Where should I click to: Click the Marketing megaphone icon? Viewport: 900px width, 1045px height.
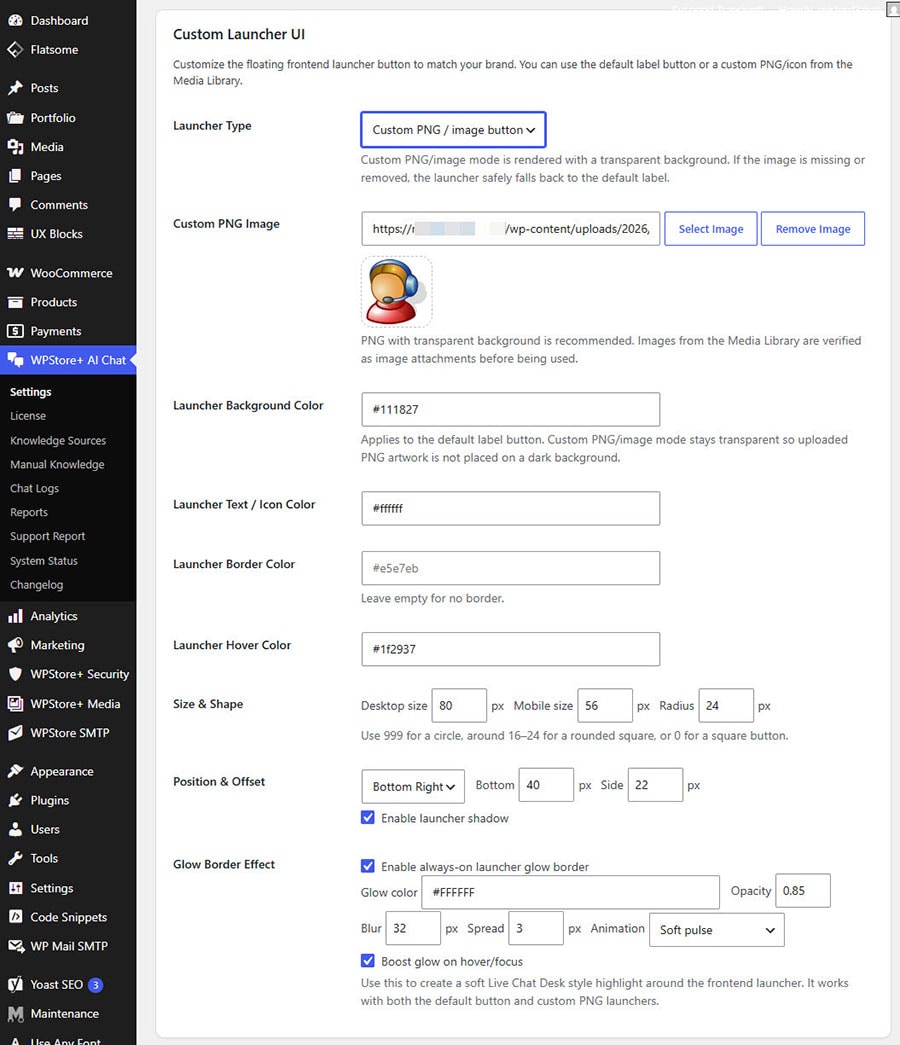[15, 645]
